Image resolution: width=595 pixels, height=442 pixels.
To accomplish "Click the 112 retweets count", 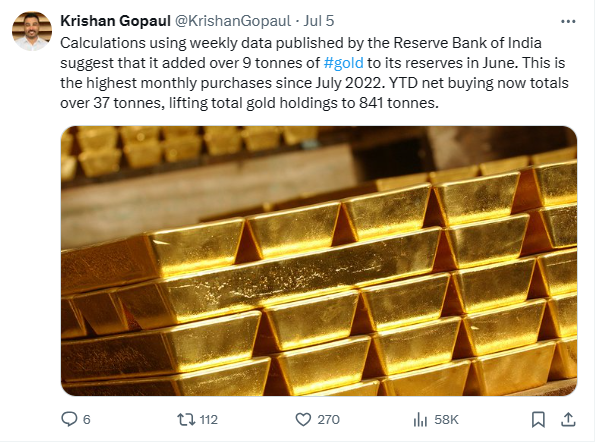I will [208, 420].
